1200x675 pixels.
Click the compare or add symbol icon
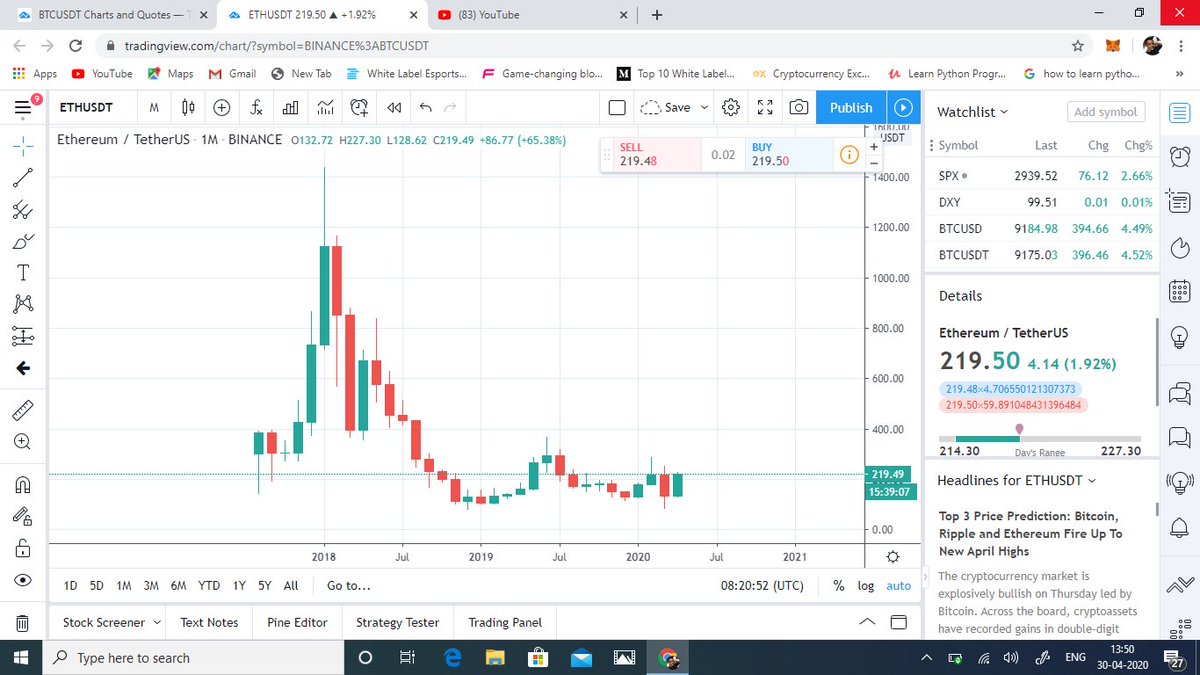tap(222, 107)
